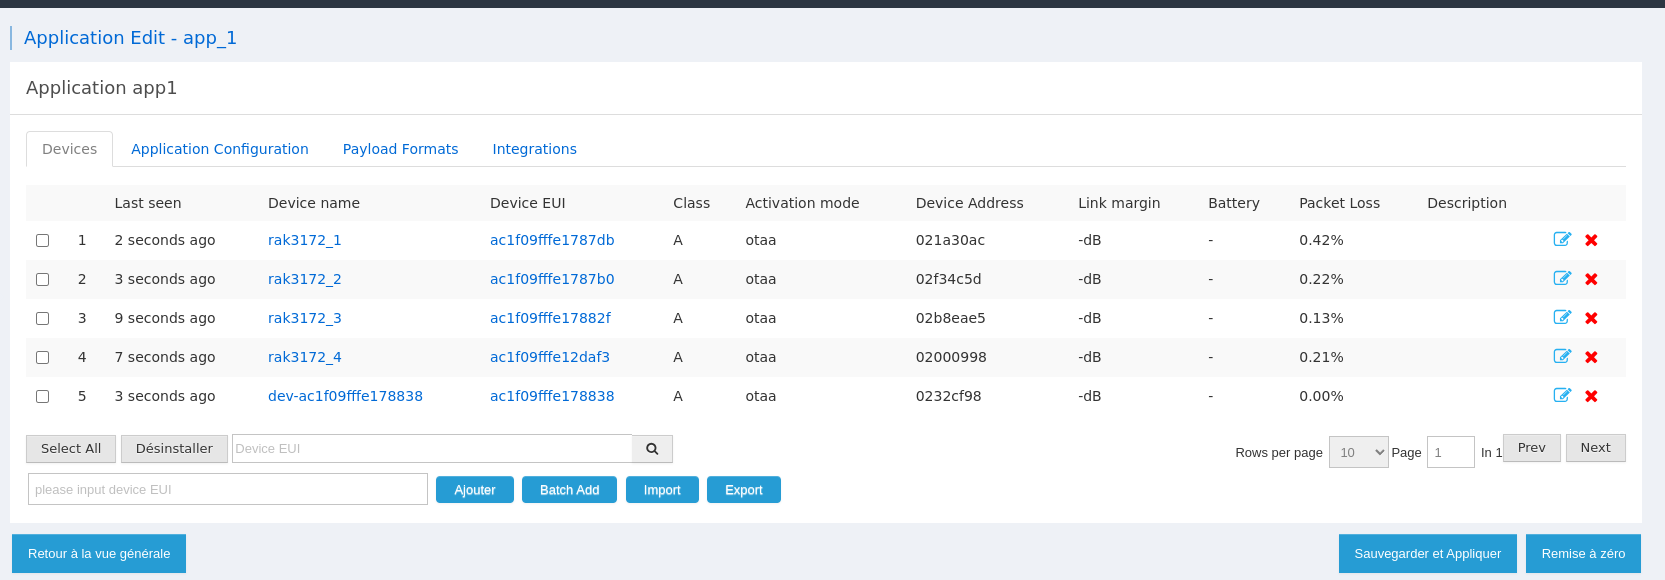Image resolution: width=1665 pixels, height=580 pixels.
Task: Remove device rak3172_3 using red X
Action: (1591, 318)
